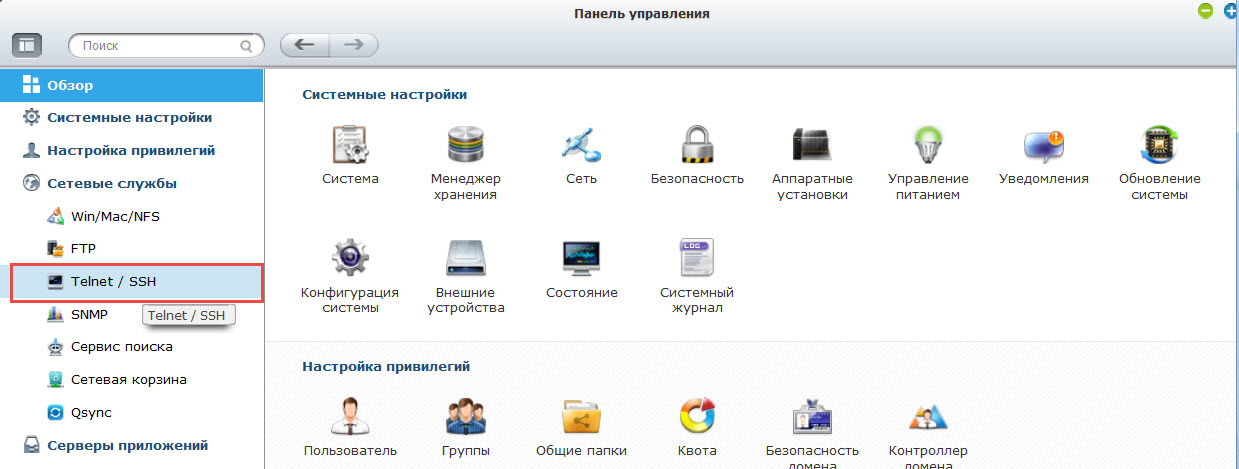The height and width of the screenshot is (469, 1239).
Task: Open Уведомления notifications icon
Action: click(1044, 145)
